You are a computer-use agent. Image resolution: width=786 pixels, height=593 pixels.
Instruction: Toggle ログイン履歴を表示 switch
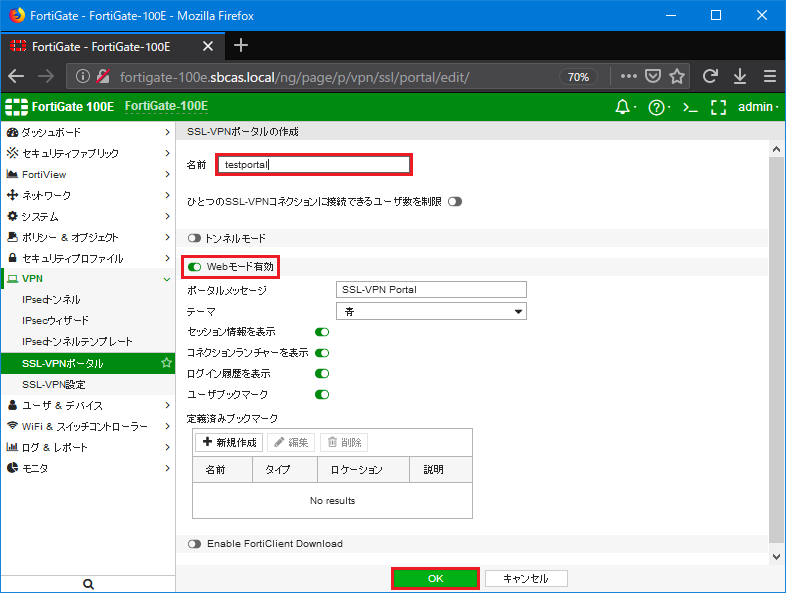click(x=322, y=373)
